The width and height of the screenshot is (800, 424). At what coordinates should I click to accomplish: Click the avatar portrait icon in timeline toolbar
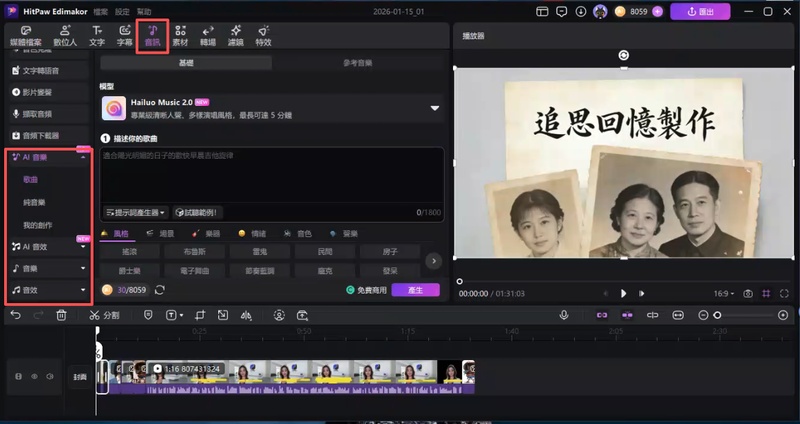[279, 315]
